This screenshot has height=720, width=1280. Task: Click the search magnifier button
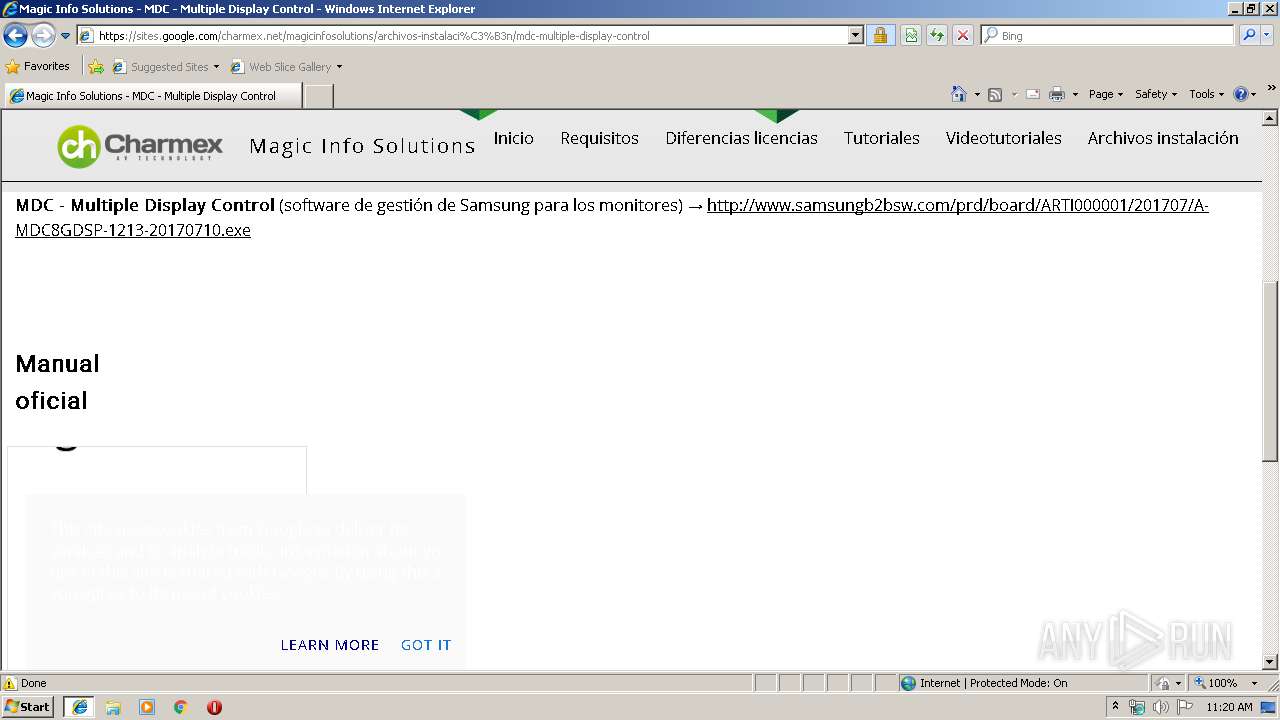pos(1249,36)
